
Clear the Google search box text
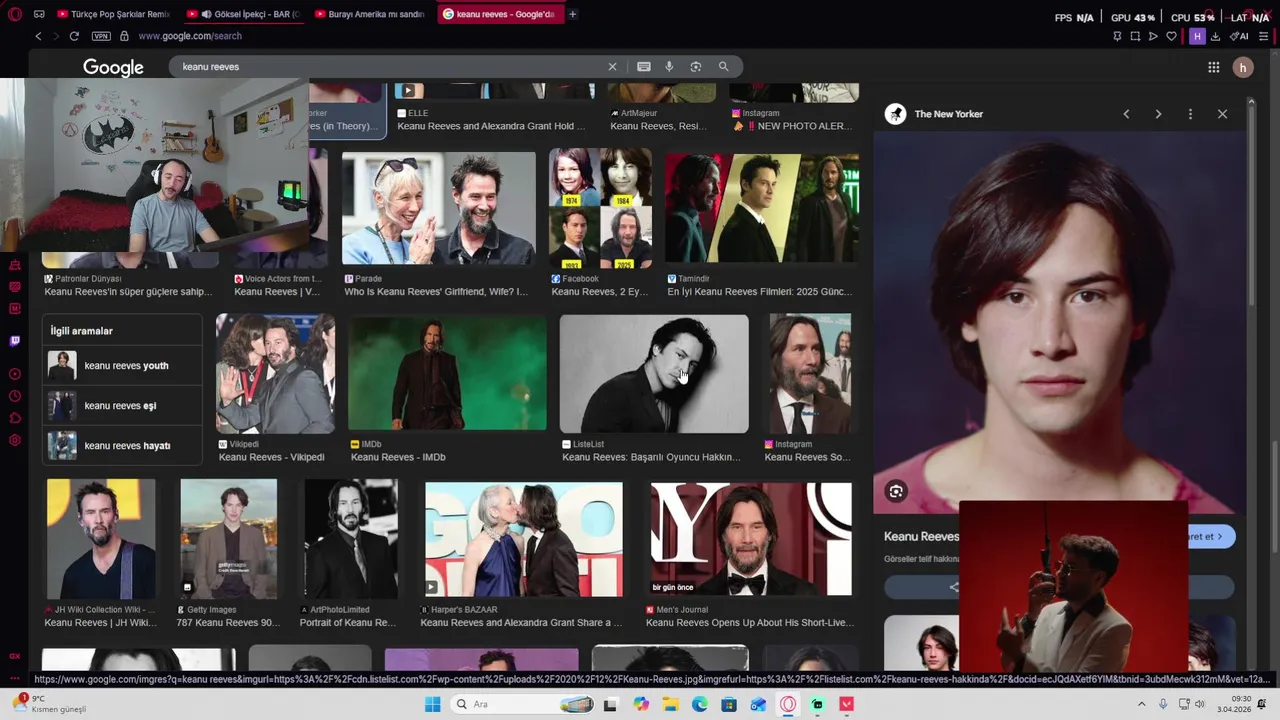pyautogui.click(x=612, y=67)
